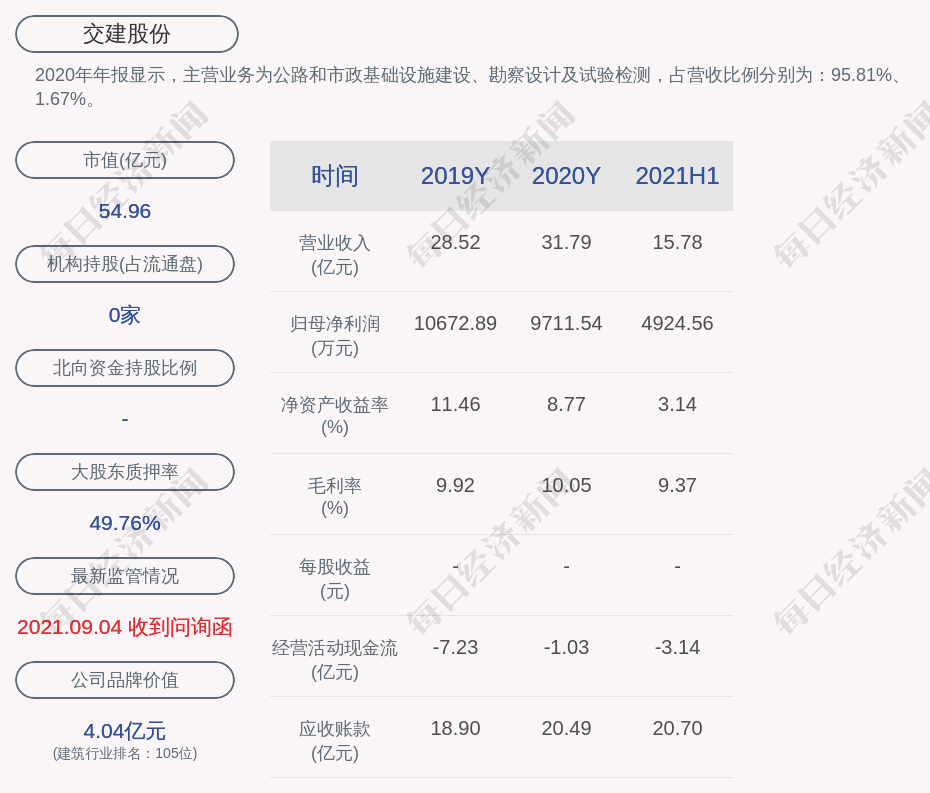Click the 28.52 revenue cell
930x793 pixels.
coord(455,242)
